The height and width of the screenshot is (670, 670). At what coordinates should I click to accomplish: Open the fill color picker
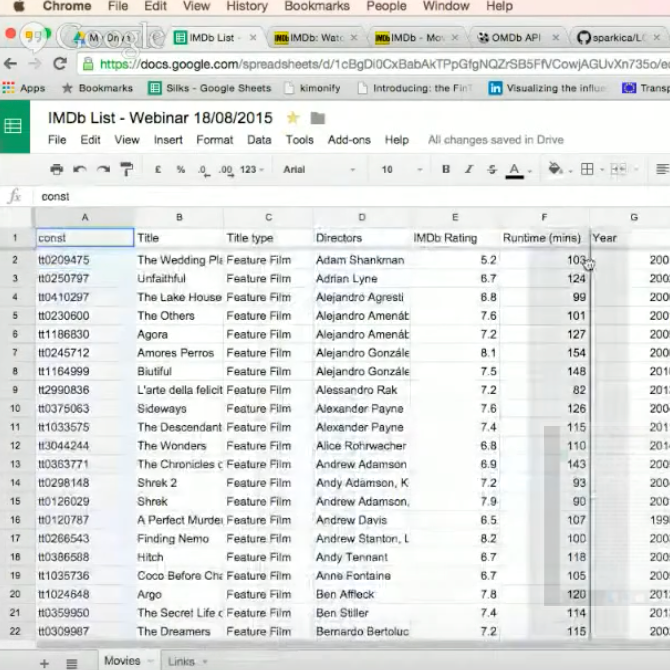[x=555, y=170]
